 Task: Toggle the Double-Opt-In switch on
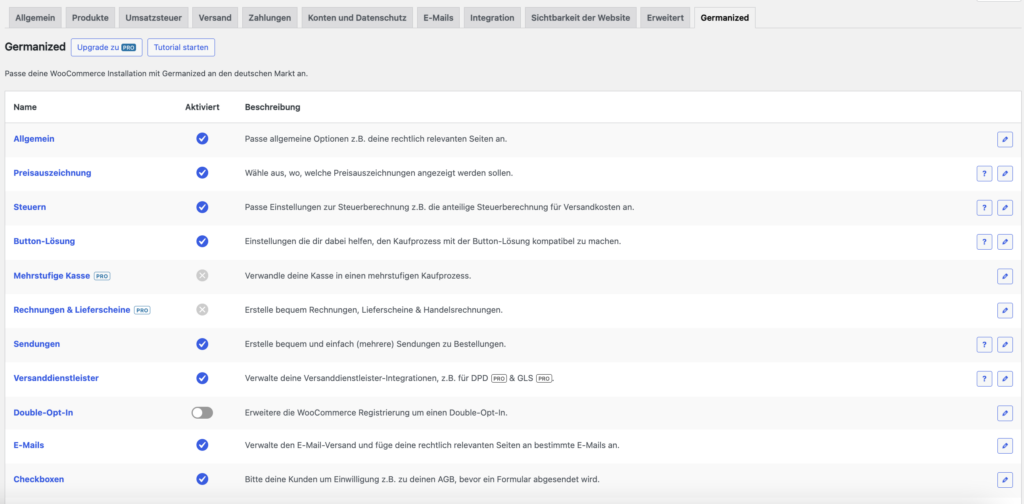click(x=202, y=413)
